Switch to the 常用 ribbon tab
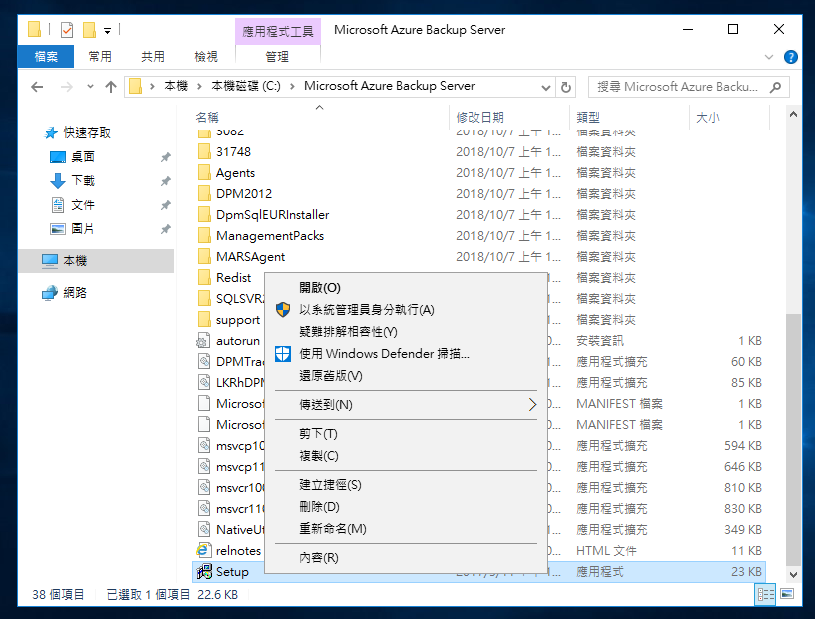815x619 pixels. (99, 56)
